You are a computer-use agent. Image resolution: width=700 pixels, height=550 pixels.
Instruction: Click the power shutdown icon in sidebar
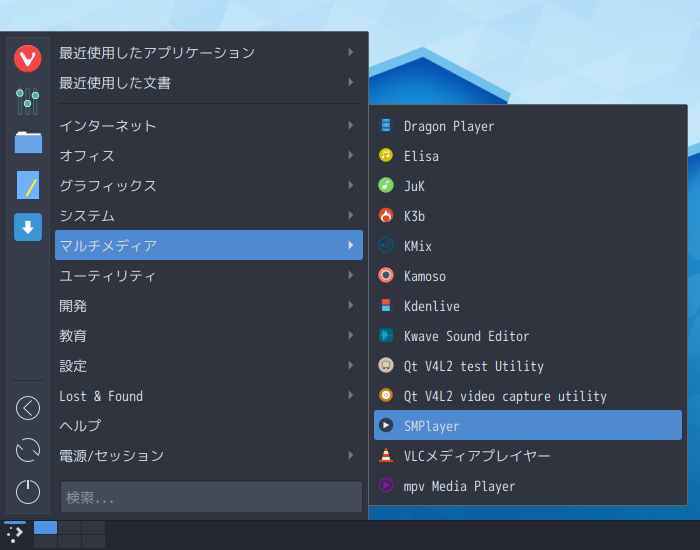point(28,492)
